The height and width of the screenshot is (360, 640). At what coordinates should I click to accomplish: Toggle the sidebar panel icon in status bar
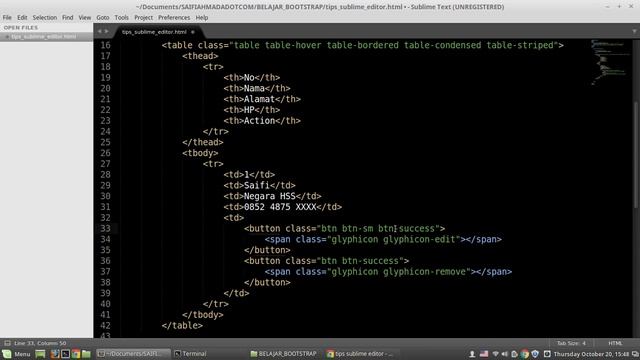tap(7, 343)
